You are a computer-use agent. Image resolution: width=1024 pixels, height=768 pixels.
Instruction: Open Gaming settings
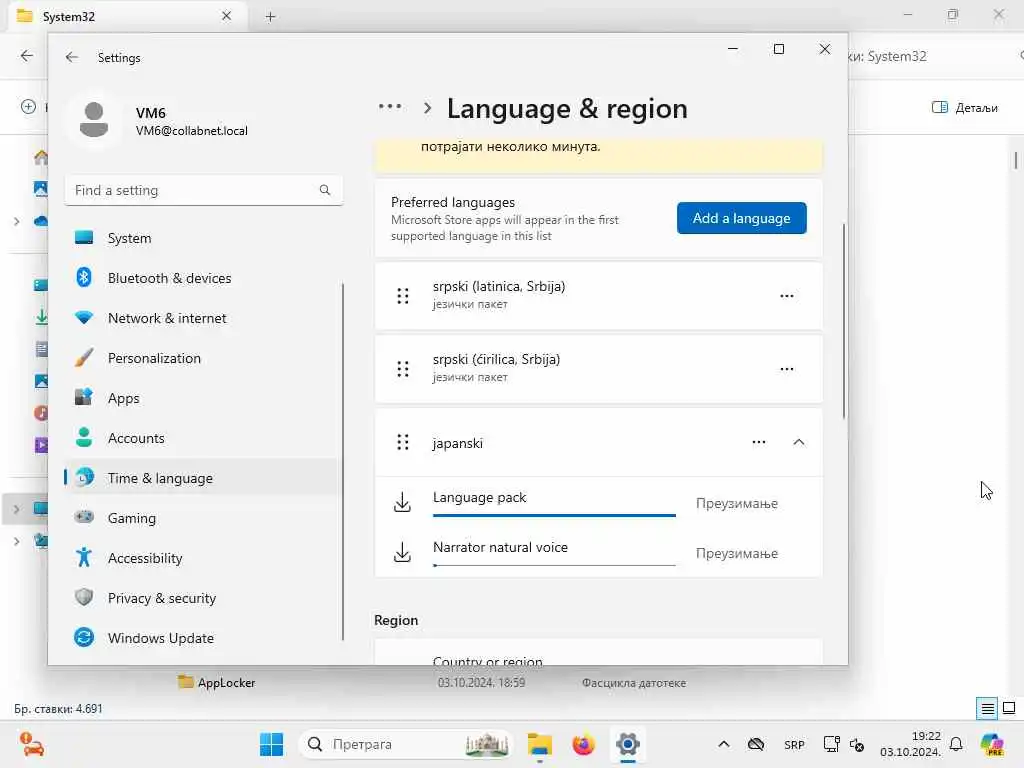204,518
